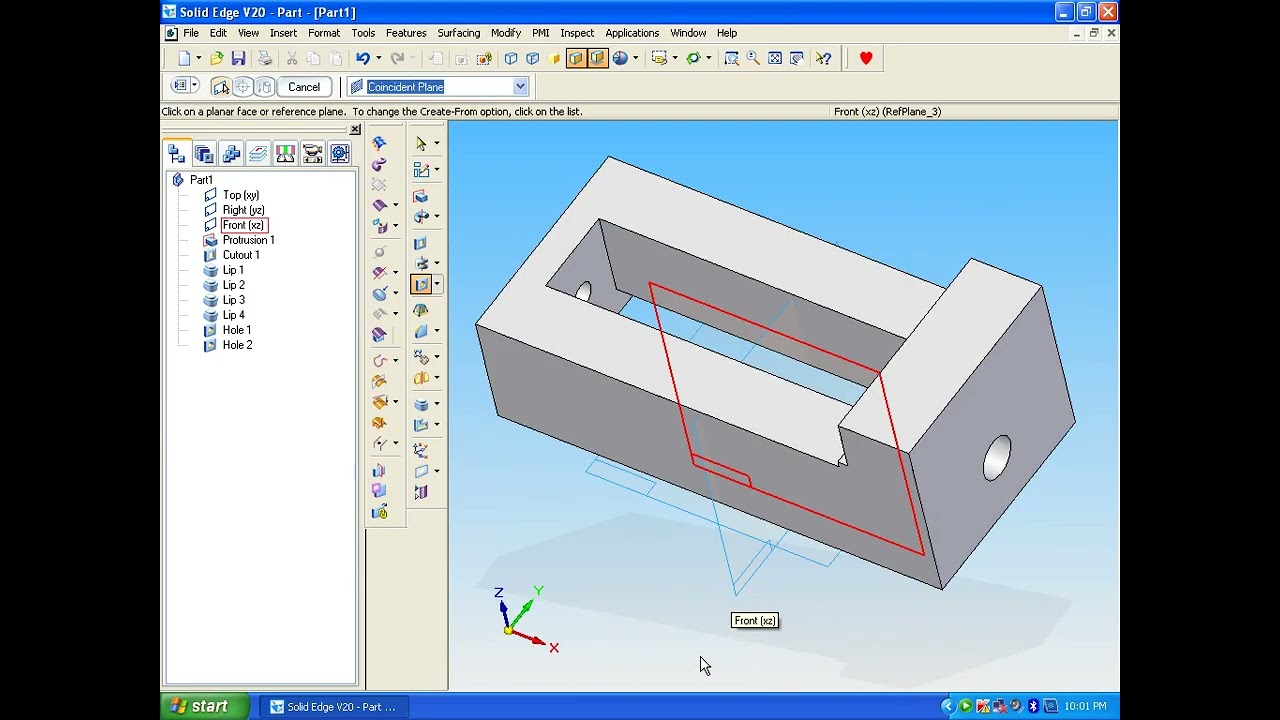
Task: Click the Mirror Copy feature icon
Action: click(x=421, y=378)
